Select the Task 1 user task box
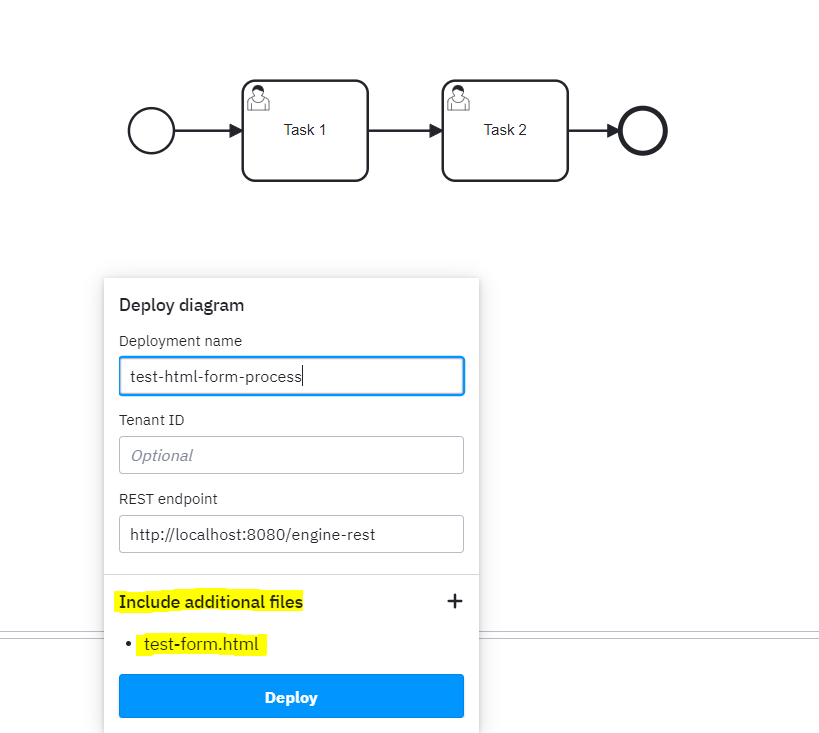Image resolution: width=819 pixels, height=733 pixels. [305, 131]
